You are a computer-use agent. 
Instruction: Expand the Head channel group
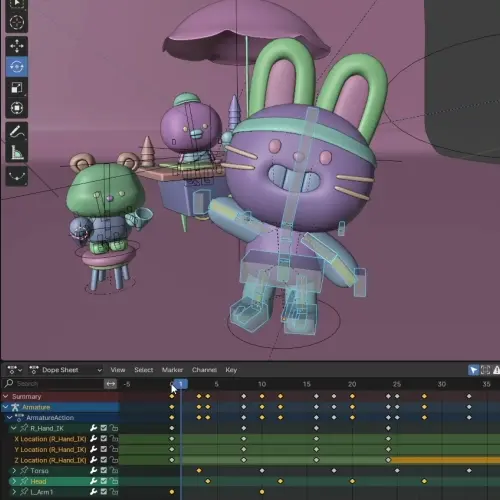14,481
